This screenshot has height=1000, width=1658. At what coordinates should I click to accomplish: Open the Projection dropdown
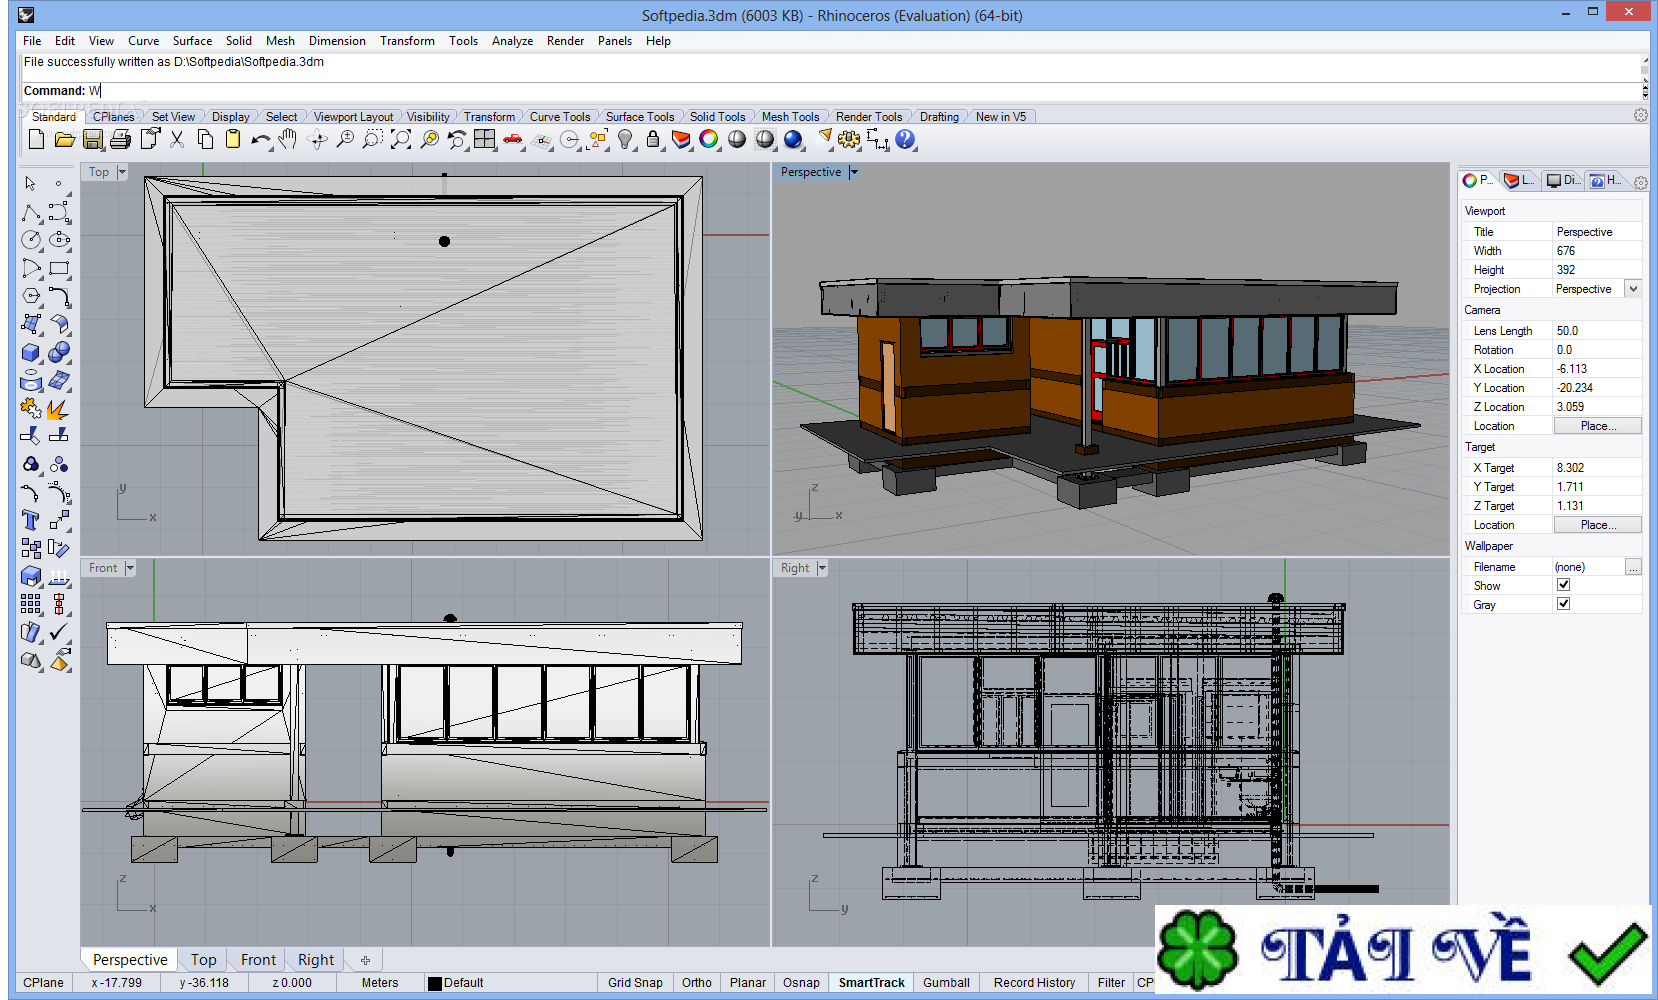[1633, 289]
